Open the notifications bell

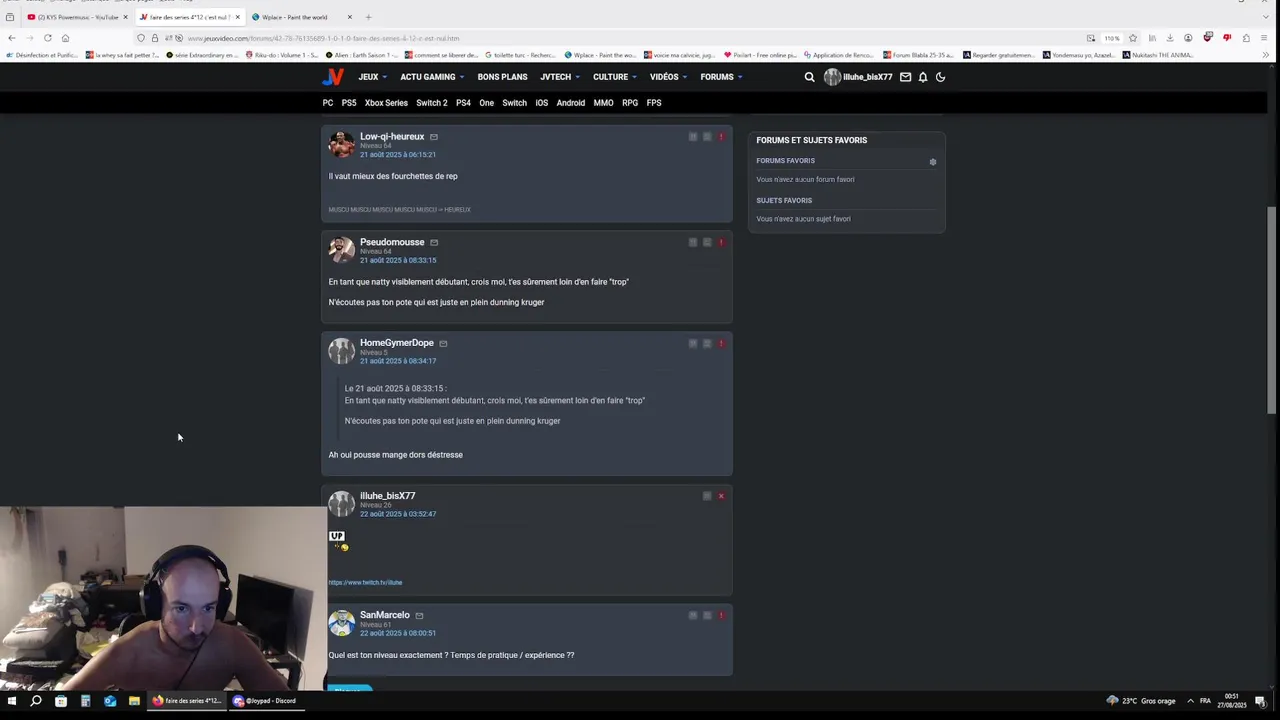tap(923, 77)
